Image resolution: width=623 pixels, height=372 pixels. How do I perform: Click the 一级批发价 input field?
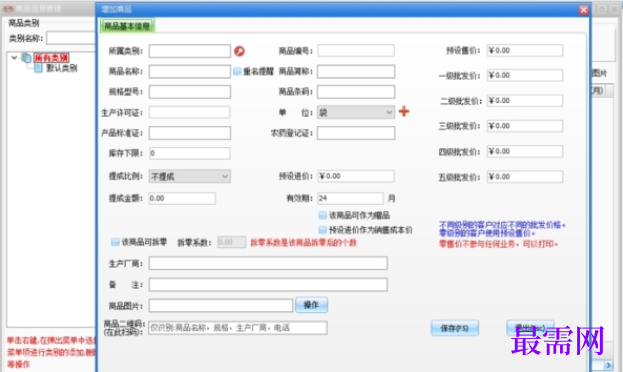(x=525, y=75)
